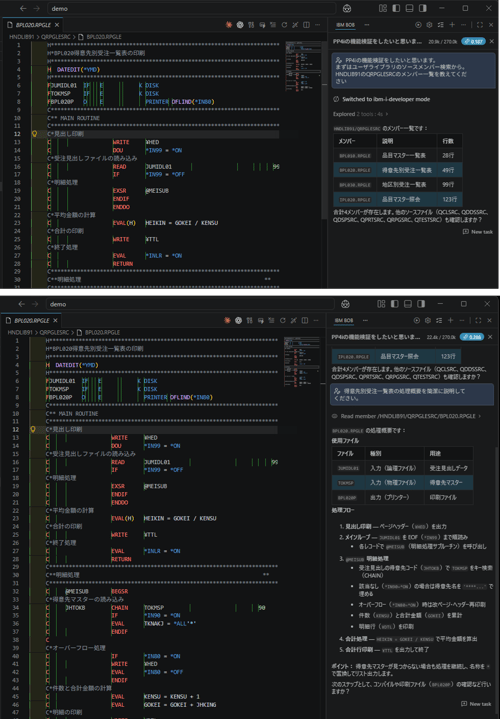This screenshot has height=719, width=500.
Task: Toggle secondary side bar in top window
Action: click(422, 8)
